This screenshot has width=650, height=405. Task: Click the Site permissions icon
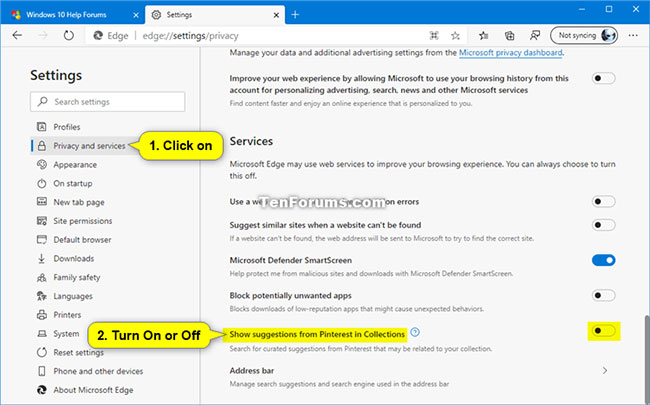pyautogui.click(x=41, y=221)
